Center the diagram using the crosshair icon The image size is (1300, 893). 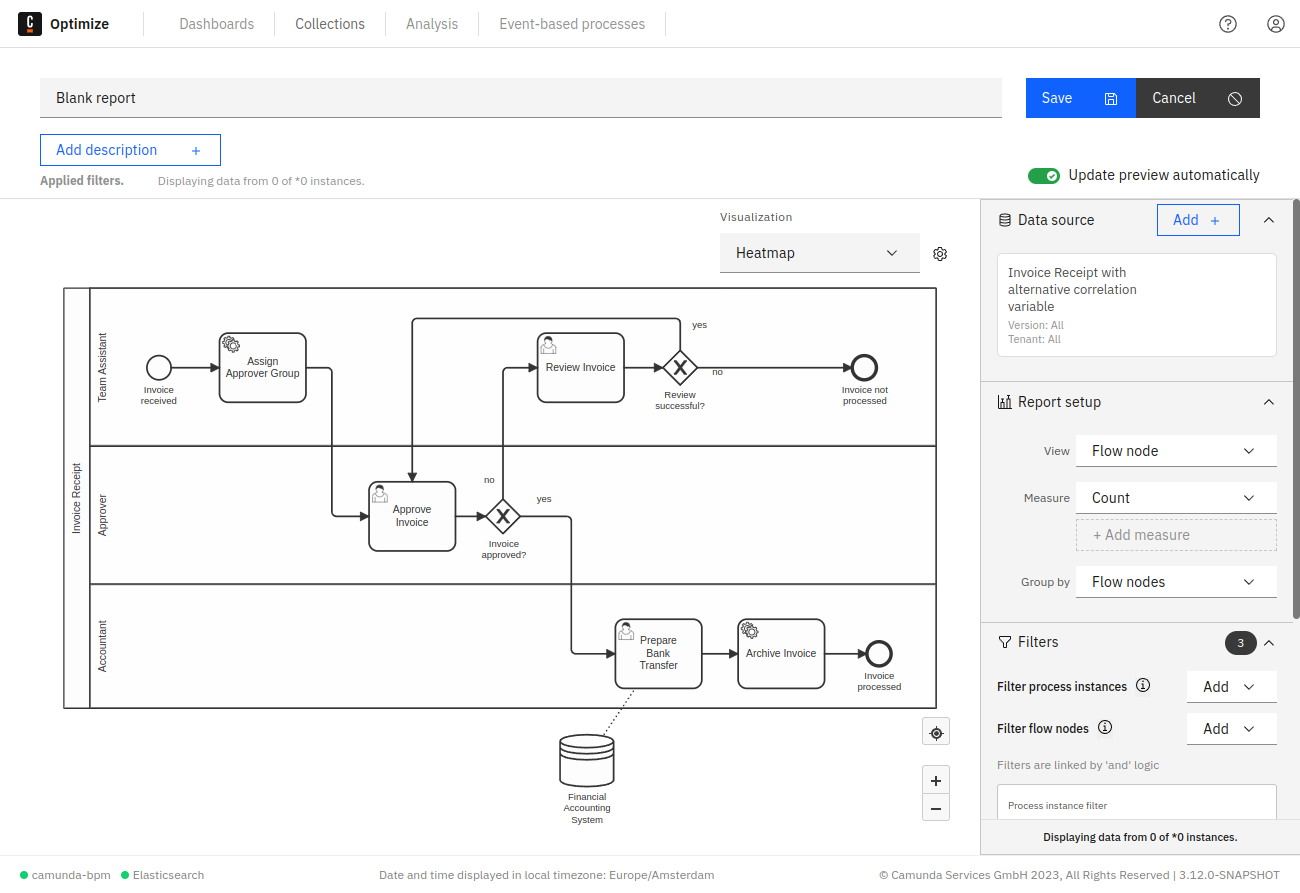(x=936, y=731)
